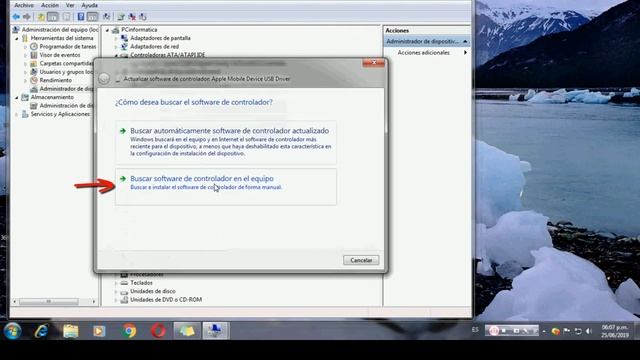Click the Action Center flag tray icon
Screen dimensions: 640x360
tap(567, 331)
